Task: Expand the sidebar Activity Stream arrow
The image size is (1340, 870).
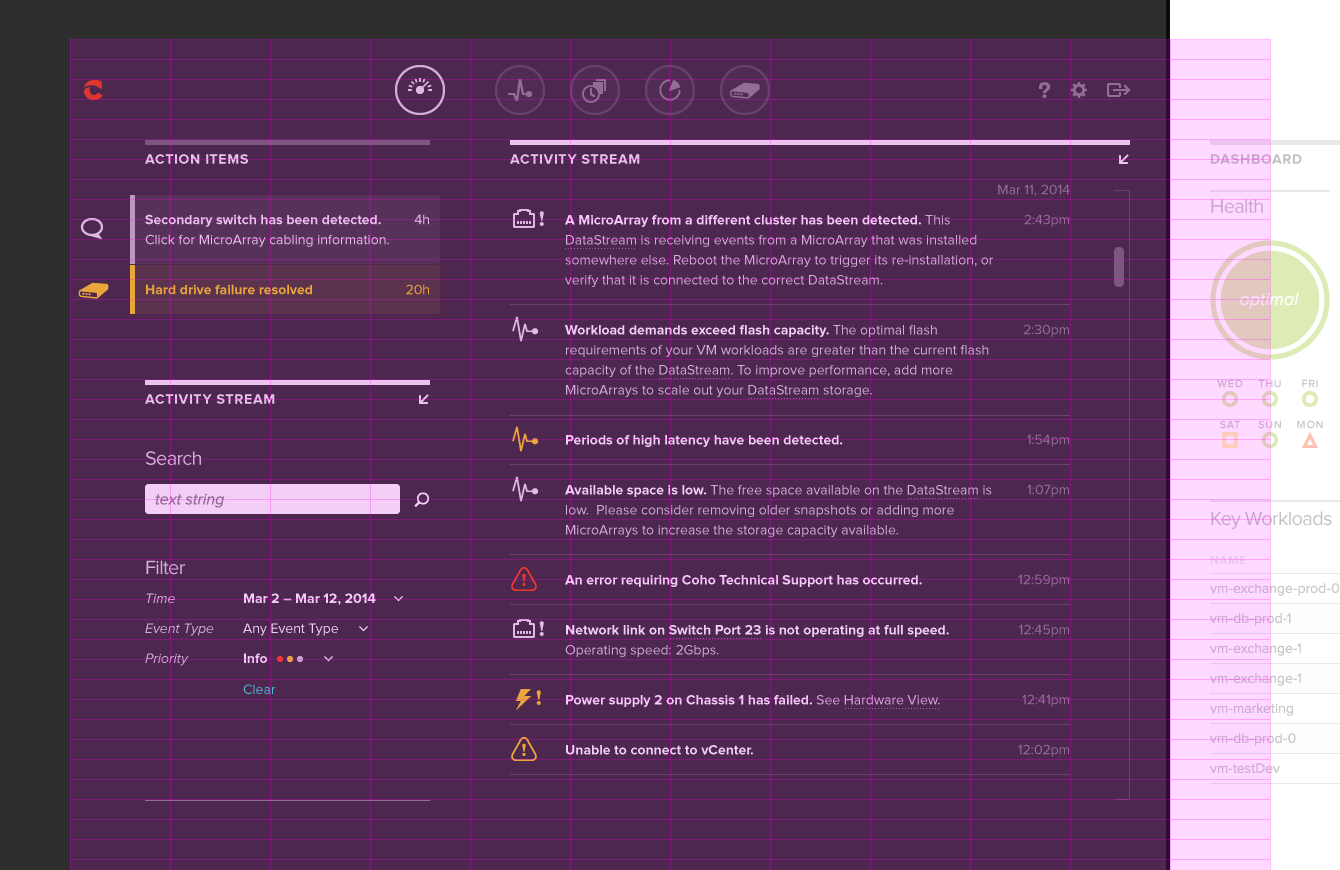Action: [424, 399]
